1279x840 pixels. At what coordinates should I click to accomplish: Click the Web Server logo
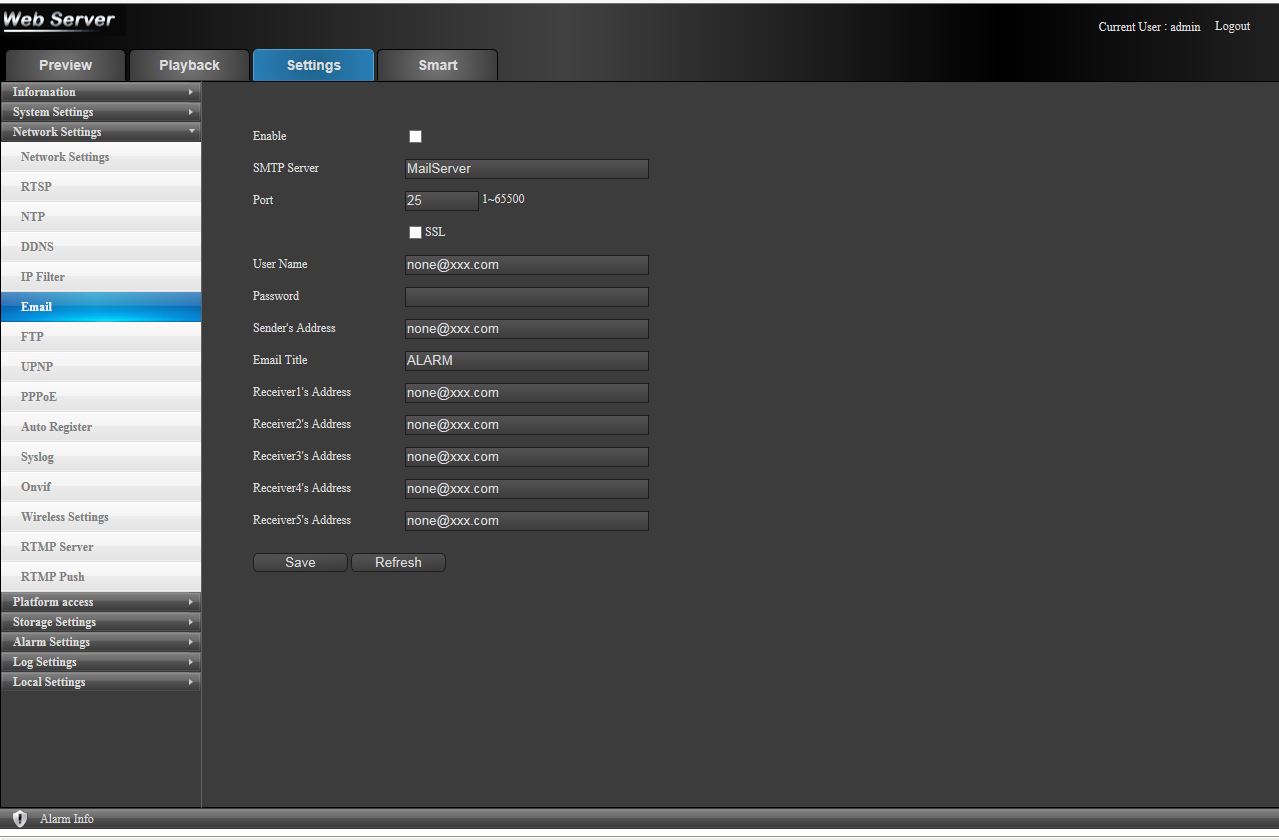[59, 20]
